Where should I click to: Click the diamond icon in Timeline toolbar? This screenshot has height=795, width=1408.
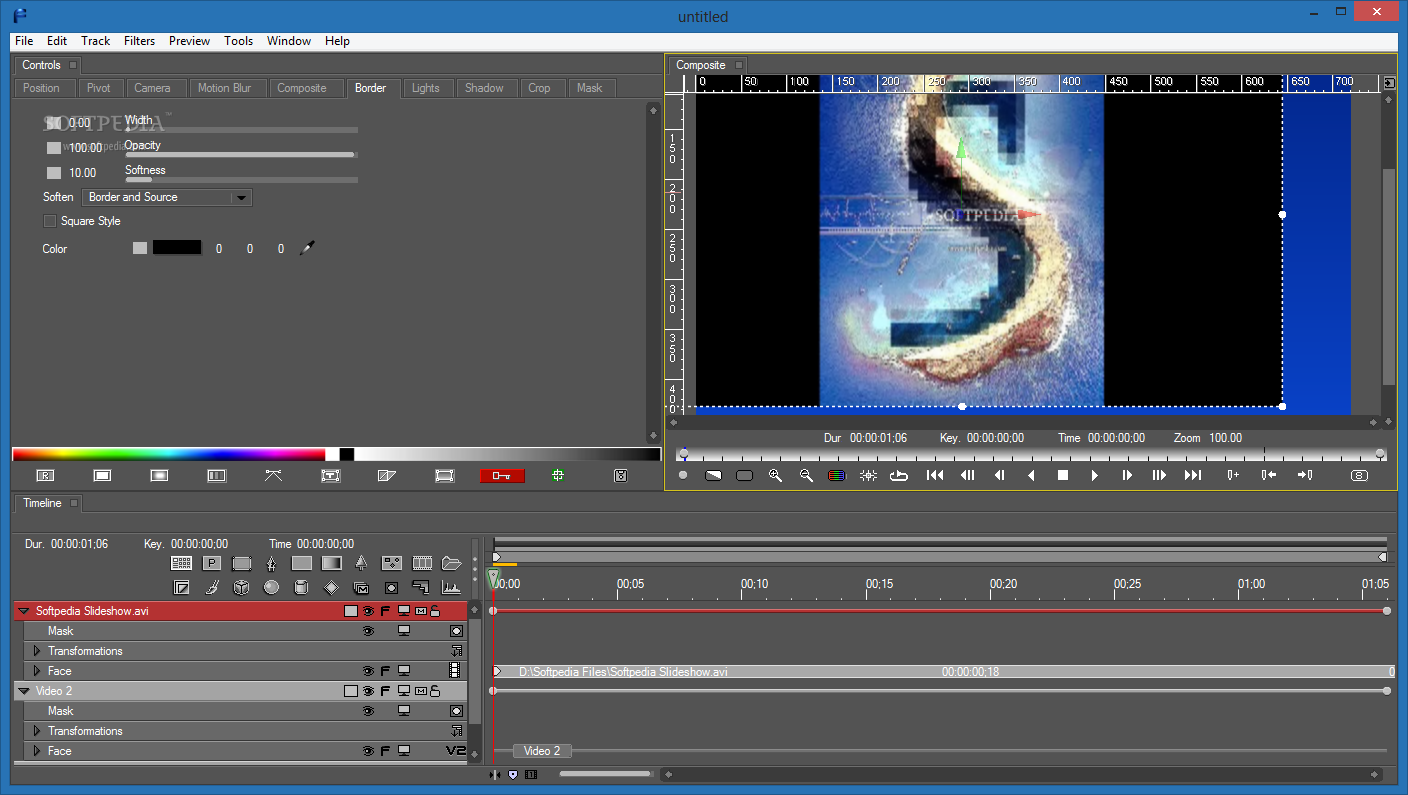coord(331,587)
